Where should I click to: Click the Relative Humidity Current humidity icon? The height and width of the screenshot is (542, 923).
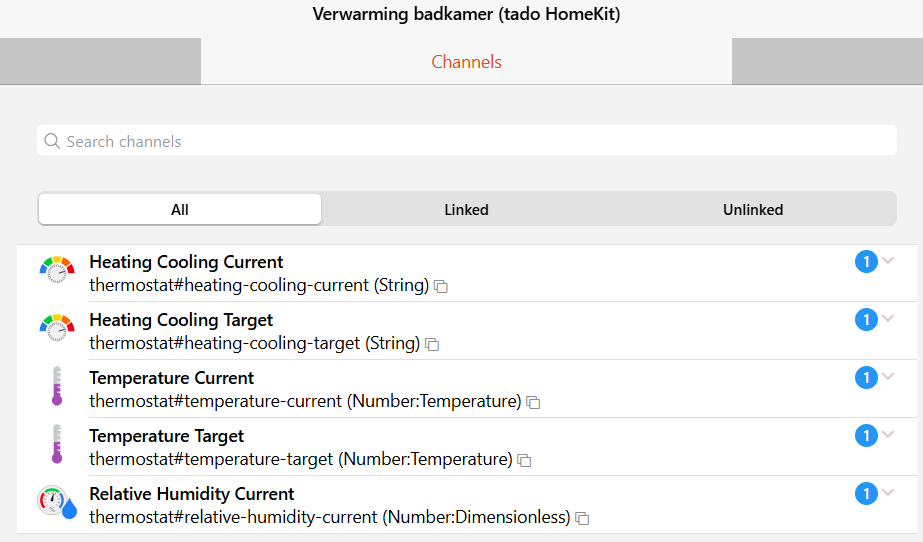pos(57,502)
